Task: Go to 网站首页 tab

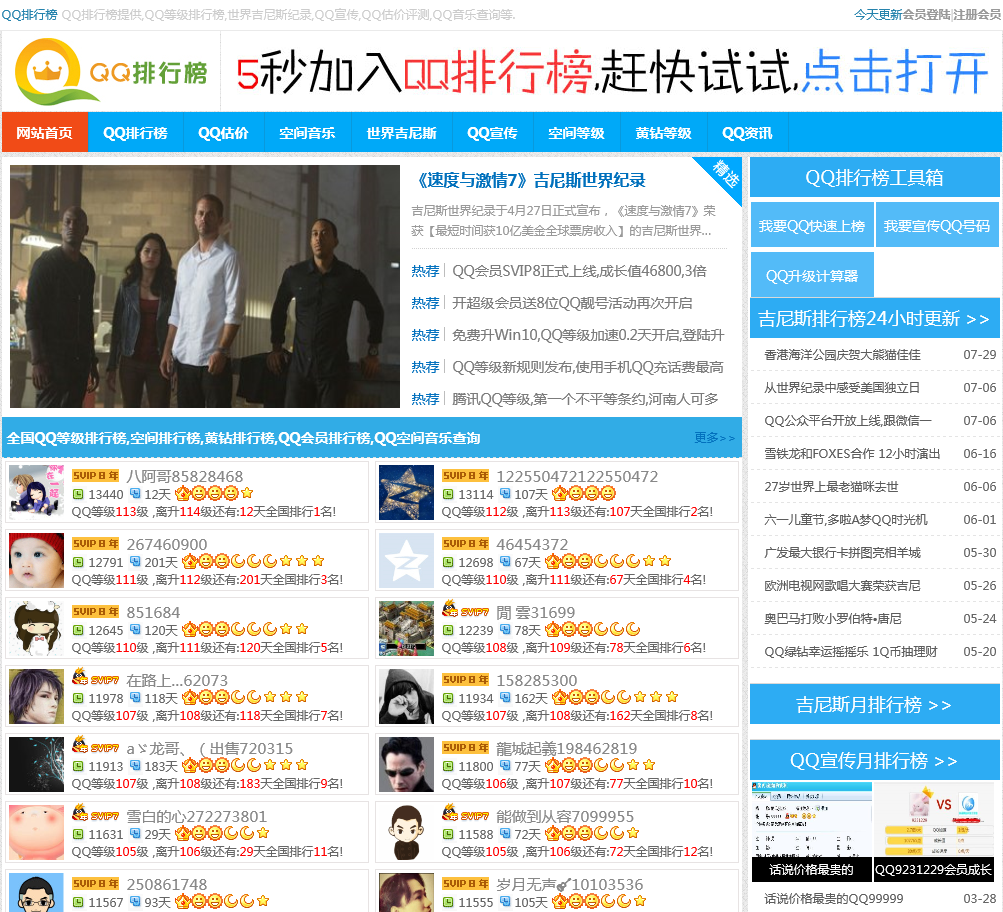Action: coord(45,132)
